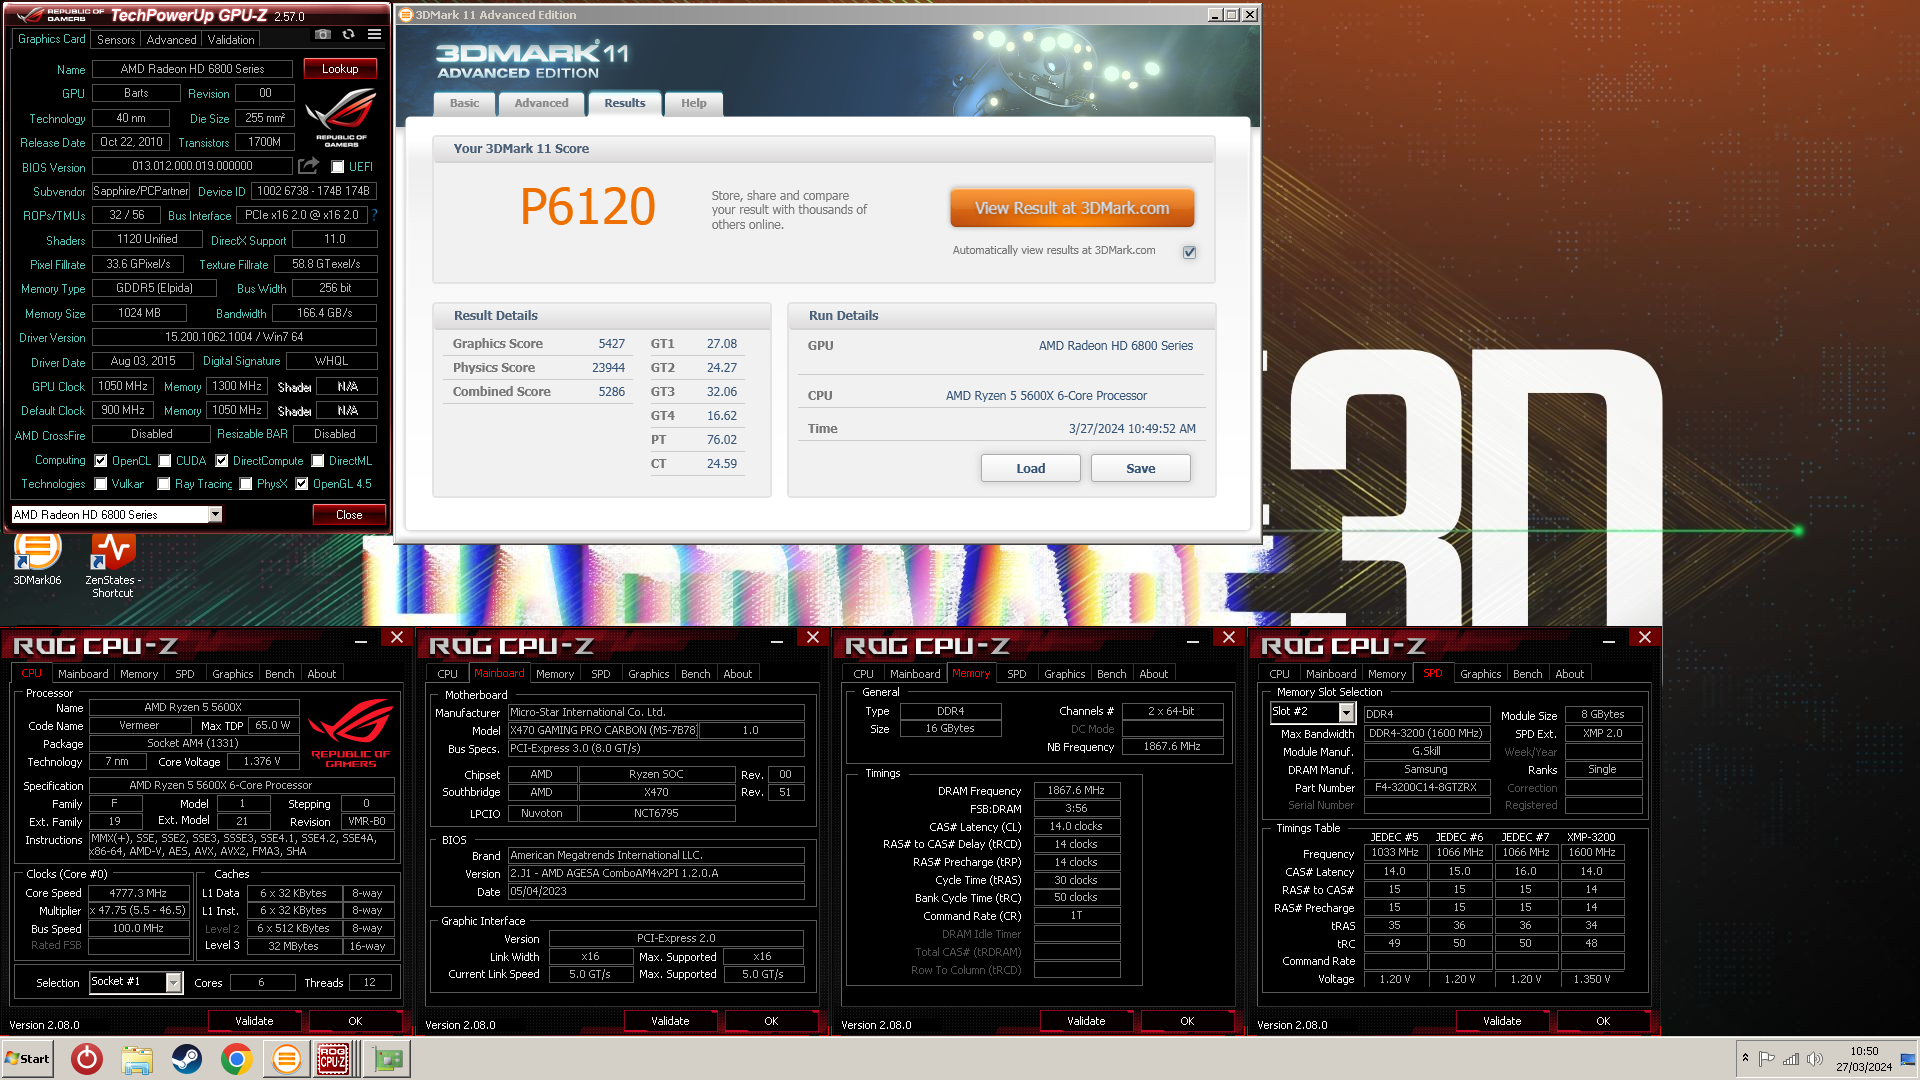Open the 3DMark06 desktop shortcut
This screenshot has width=1920, height=1080.
pos(37,558)
